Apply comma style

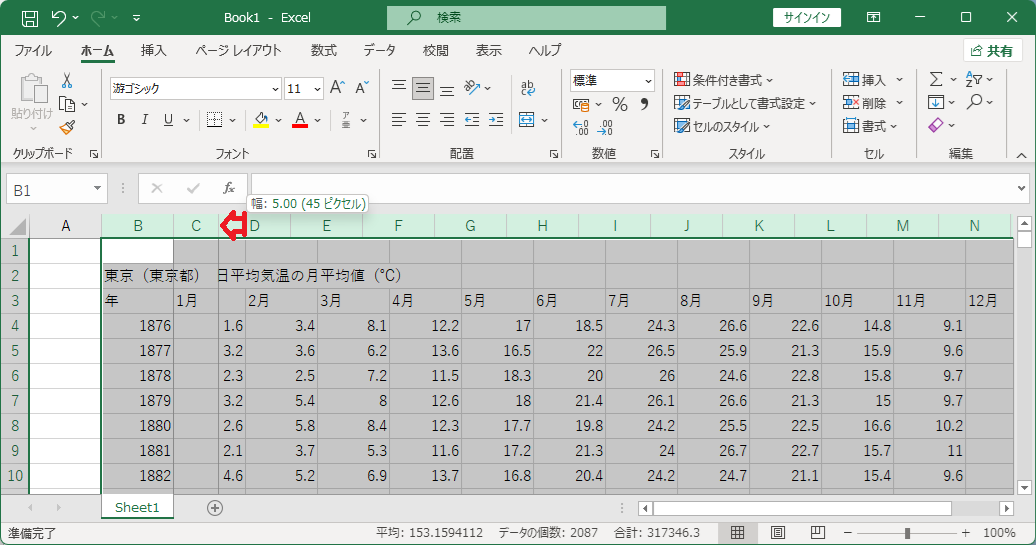644,104
